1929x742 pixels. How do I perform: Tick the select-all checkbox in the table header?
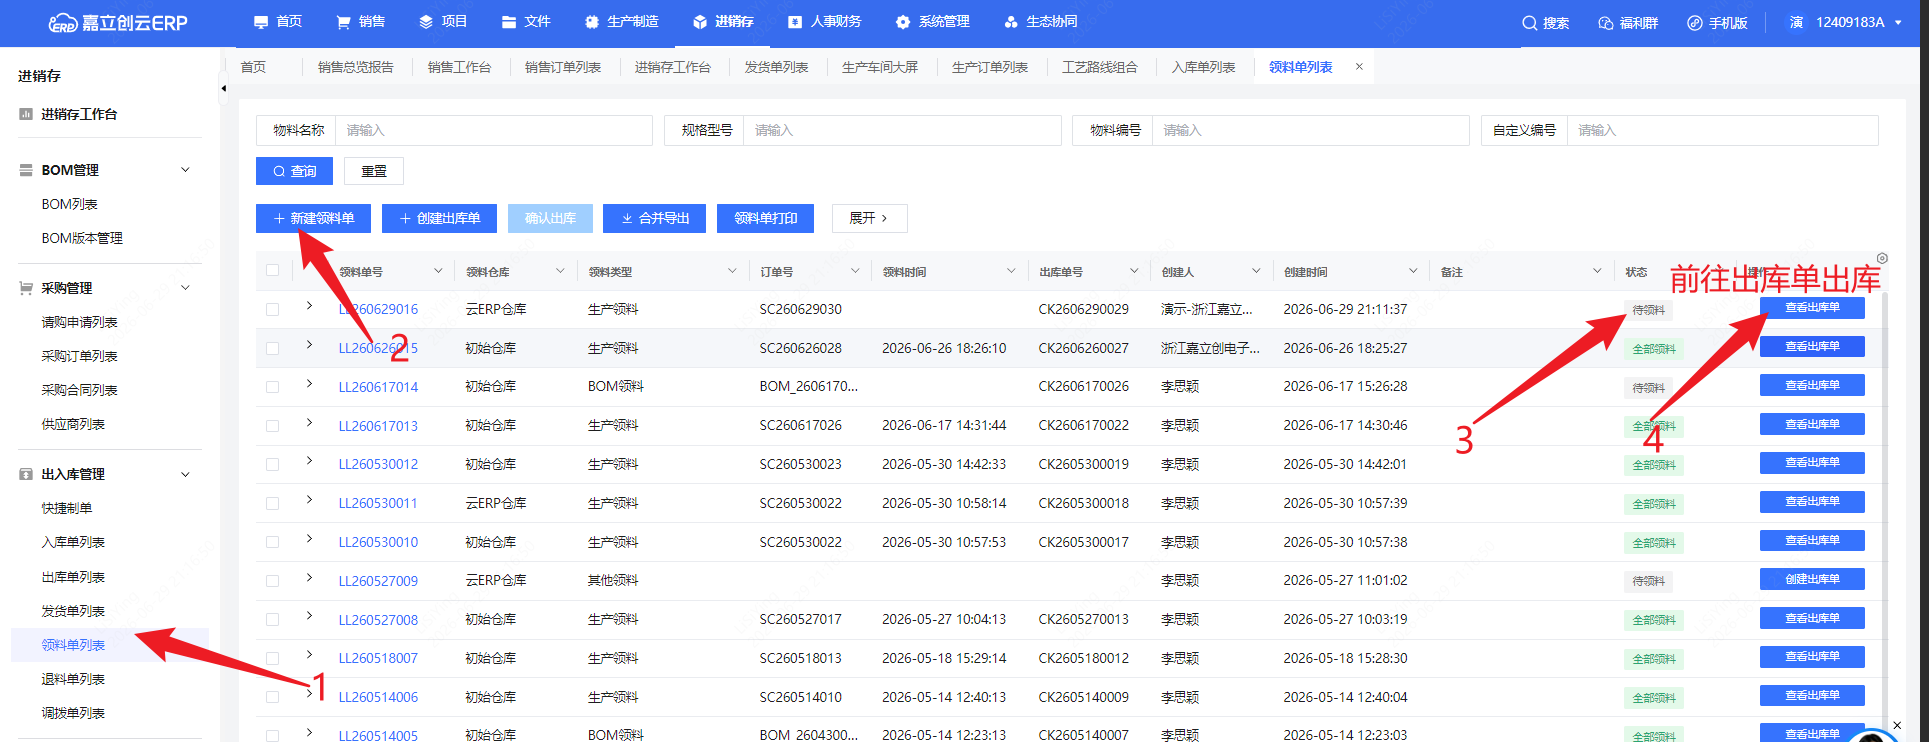[272, 270]
